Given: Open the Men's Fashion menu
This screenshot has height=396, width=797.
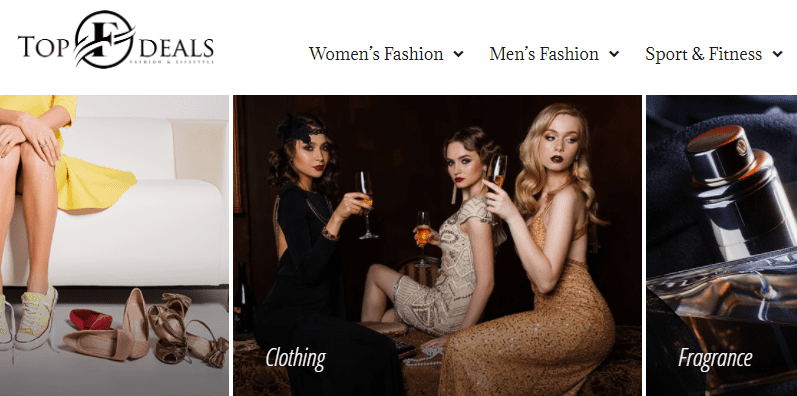Looking at the screenshot, I should (544, 54).
